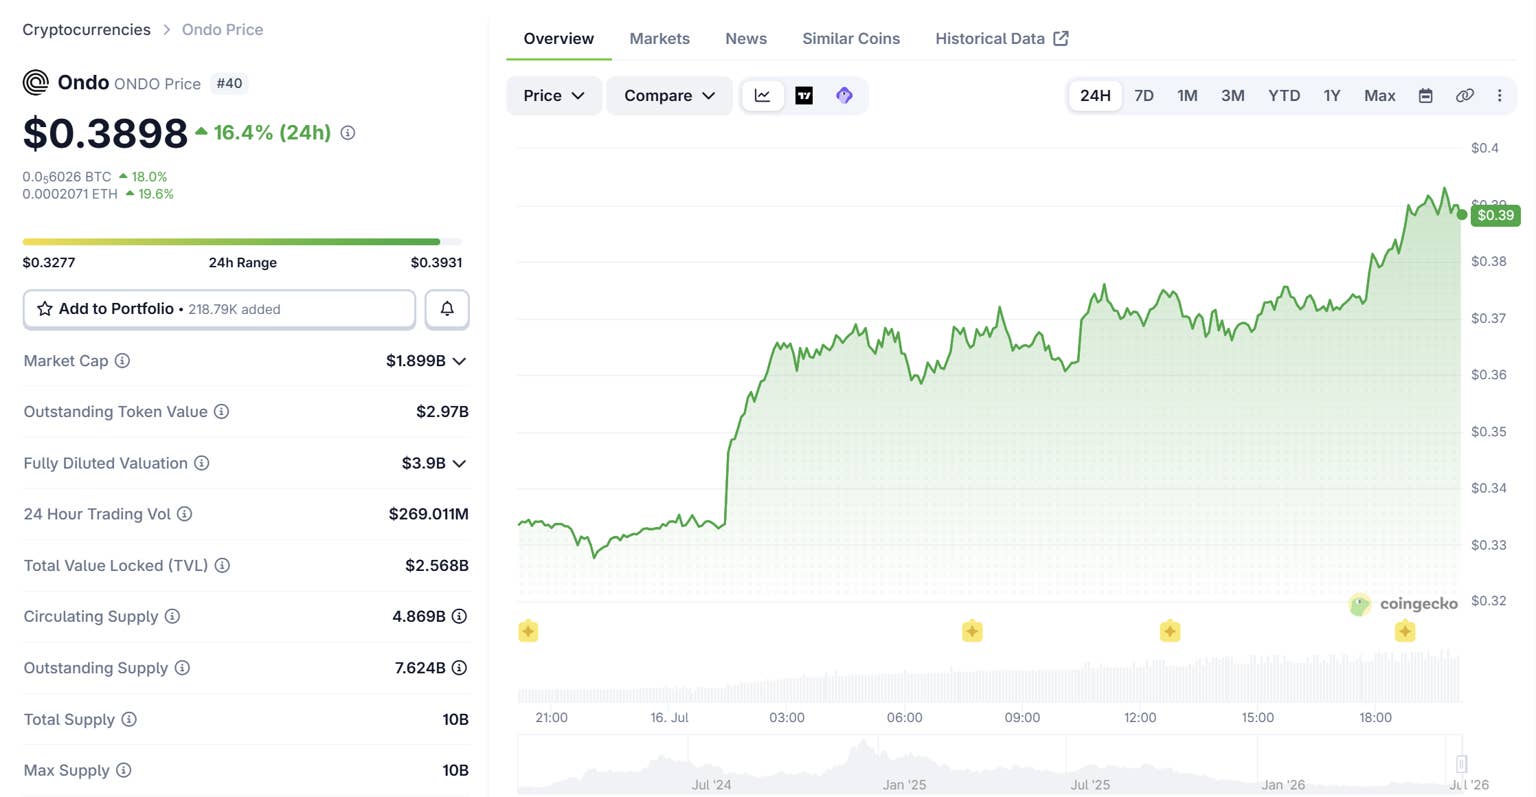Click the chart range navigator handle
The width and height of the screenshot is (1536, 797).
click(1461, 764)
